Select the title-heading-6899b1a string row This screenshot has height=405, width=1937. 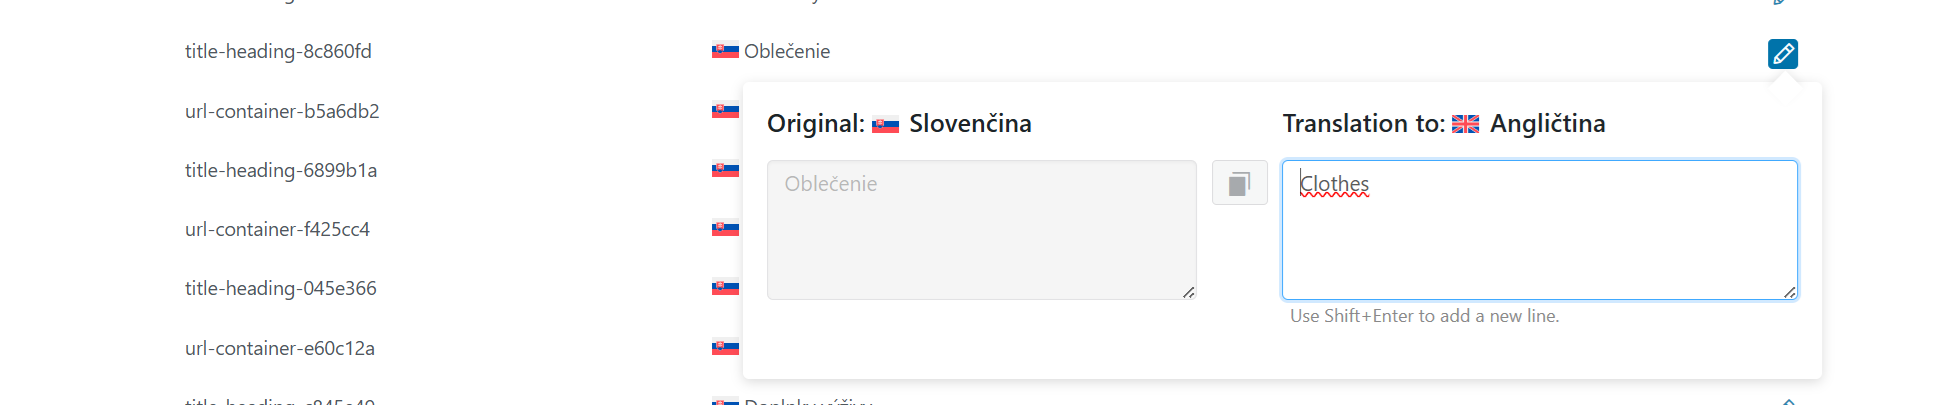pos(281,170)
